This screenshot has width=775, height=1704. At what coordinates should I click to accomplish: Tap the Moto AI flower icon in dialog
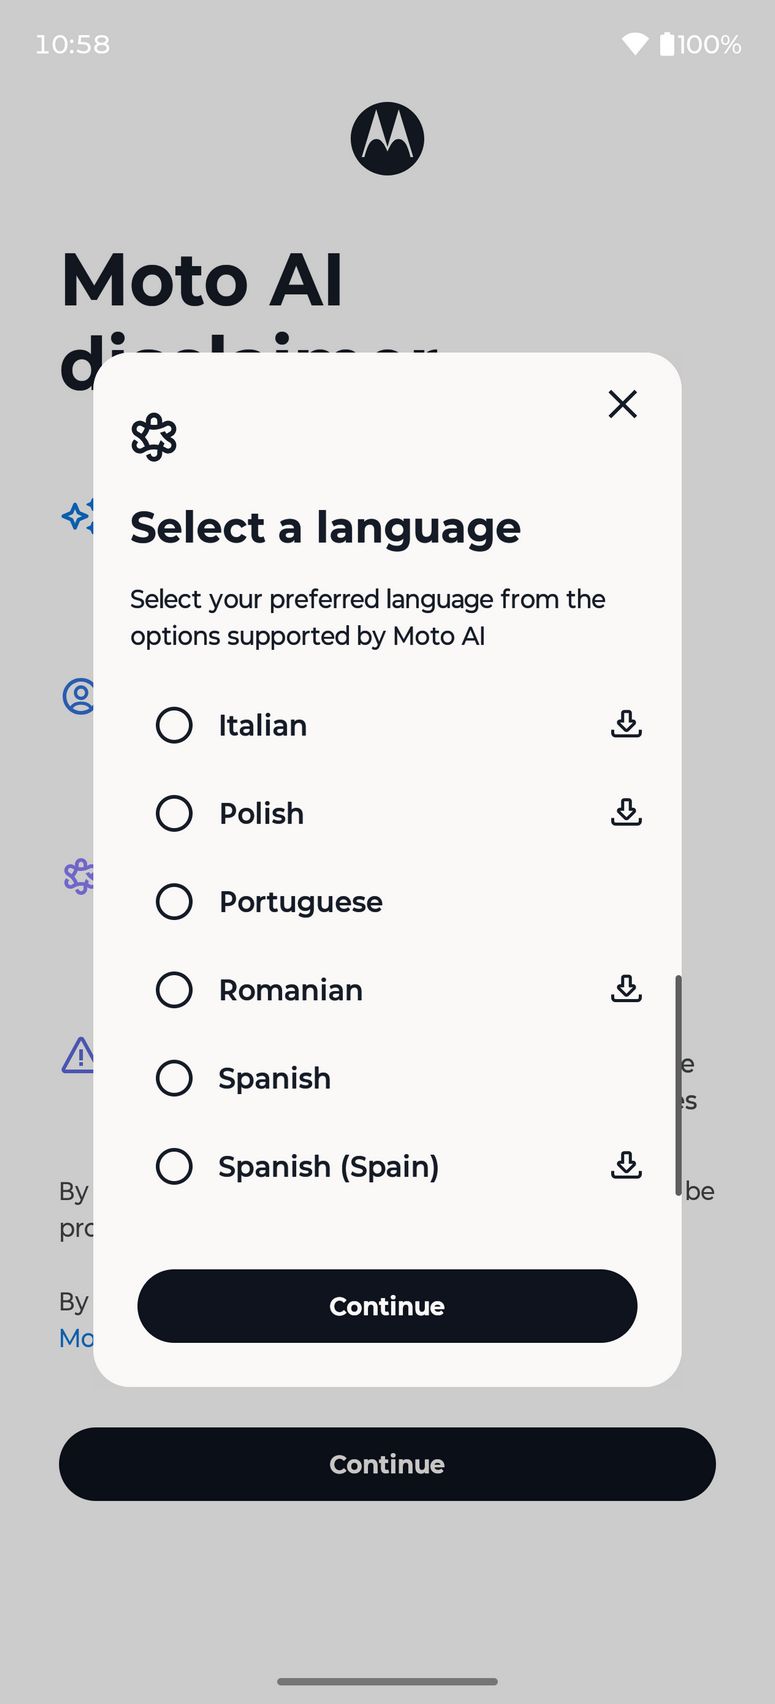click(154, 437)
